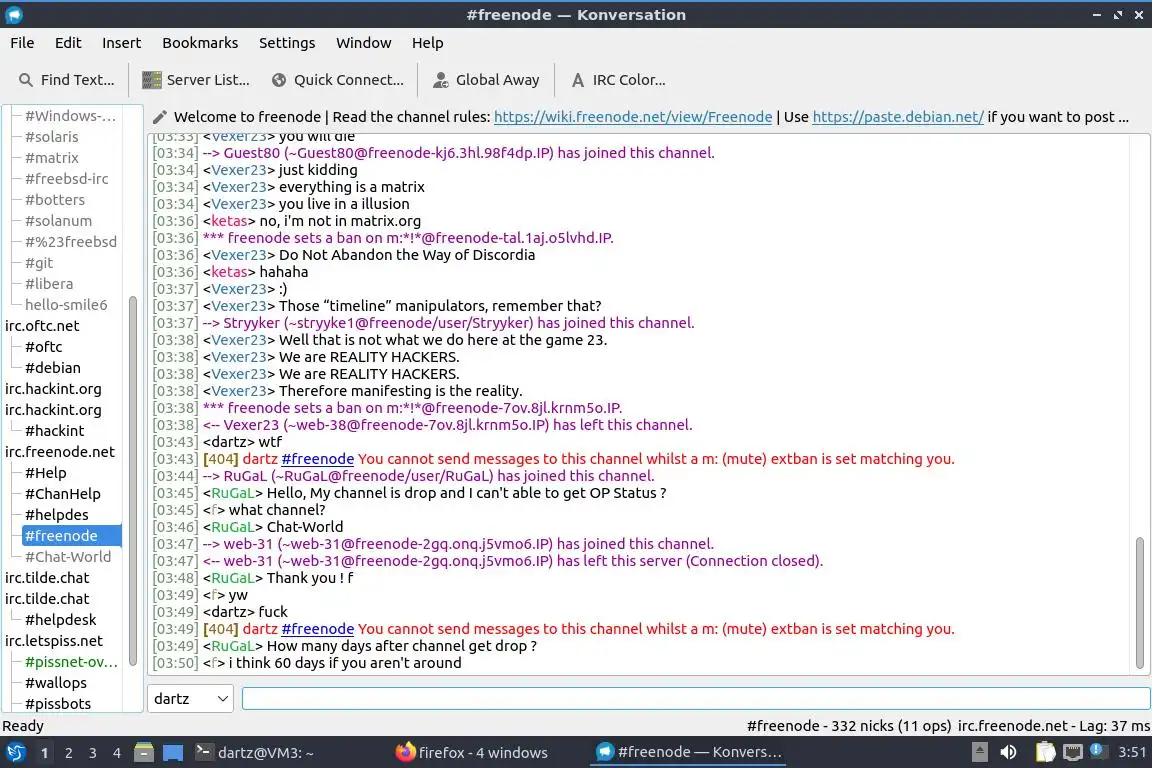Screen dimensions: 1152x768
Task: Open the Server List toolbar button
Action: (x=195, y=80)
